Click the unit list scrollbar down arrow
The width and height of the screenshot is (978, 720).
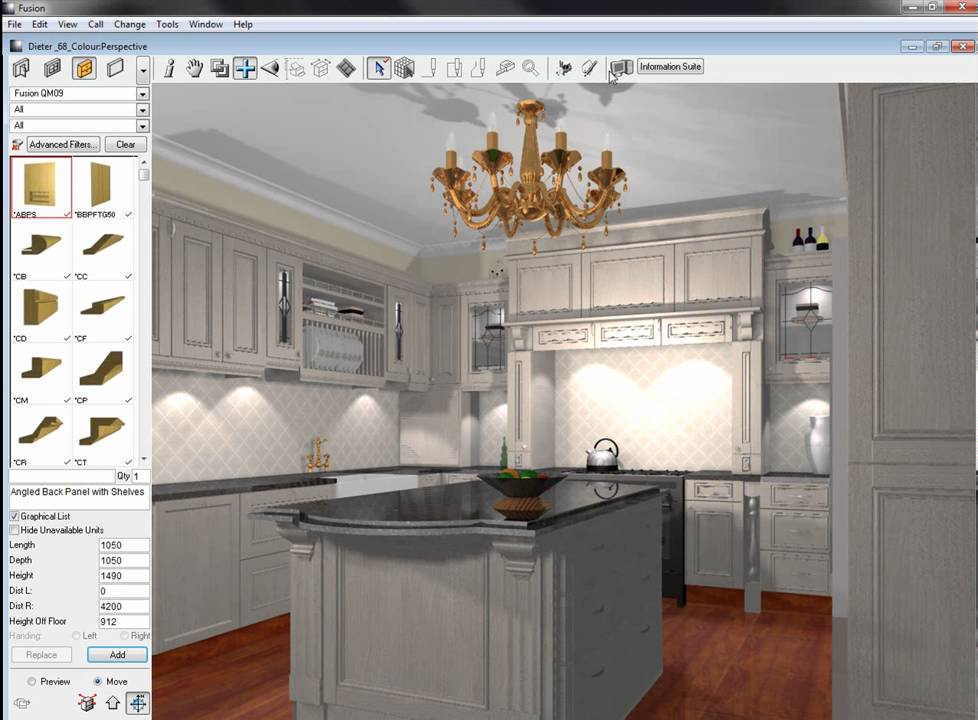click(144, 460)
